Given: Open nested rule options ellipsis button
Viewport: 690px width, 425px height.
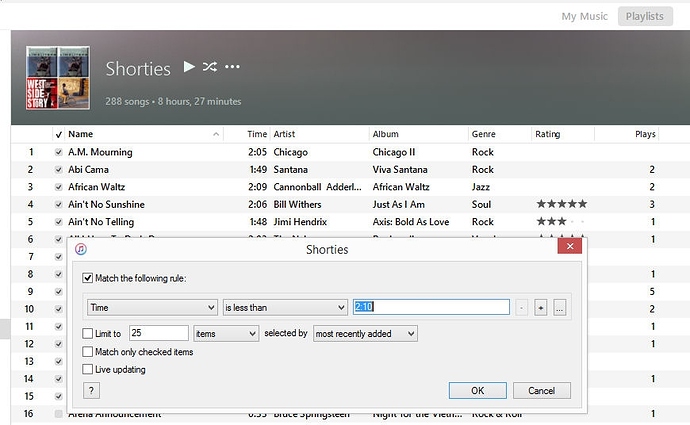Looking at the screenshot, I should pos(559,308).
